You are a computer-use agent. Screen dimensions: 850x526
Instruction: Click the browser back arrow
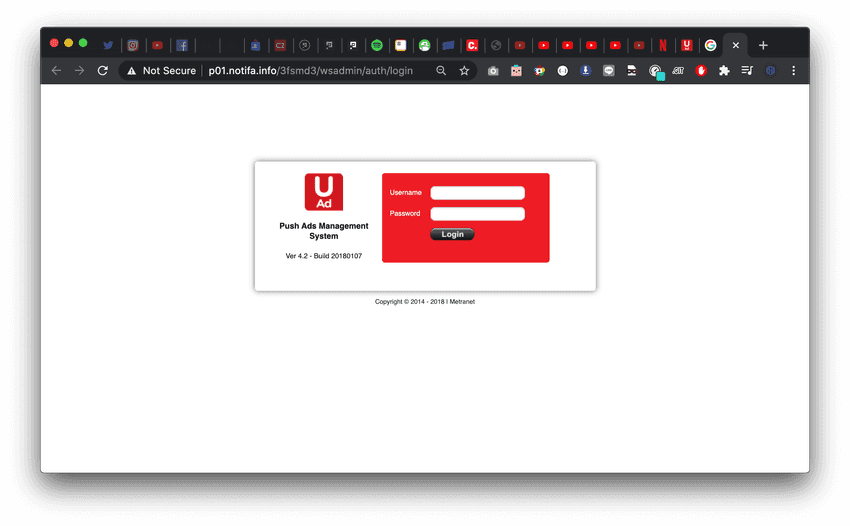[56, 71]
